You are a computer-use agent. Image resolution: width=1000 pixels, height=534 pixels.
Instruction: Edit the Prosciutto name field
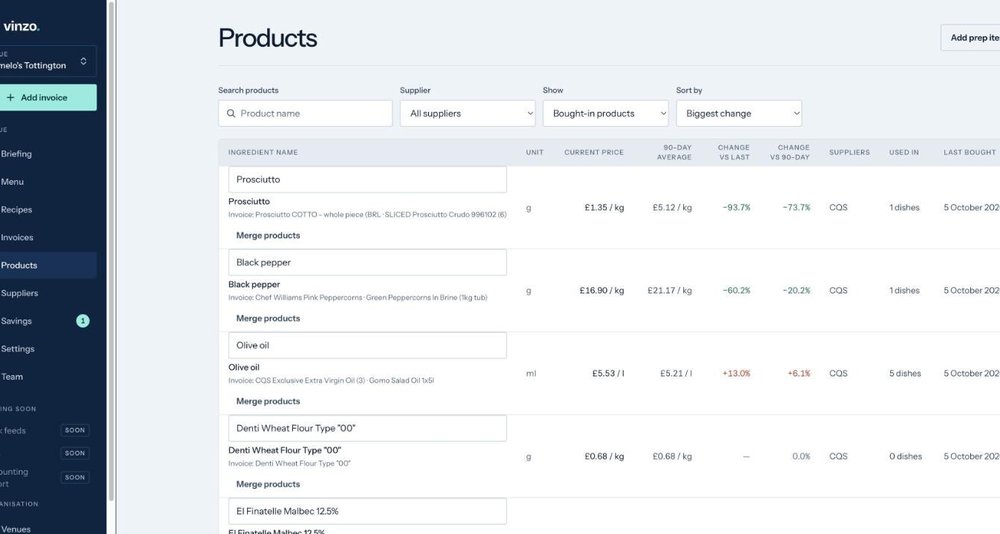tap(367, 180)
